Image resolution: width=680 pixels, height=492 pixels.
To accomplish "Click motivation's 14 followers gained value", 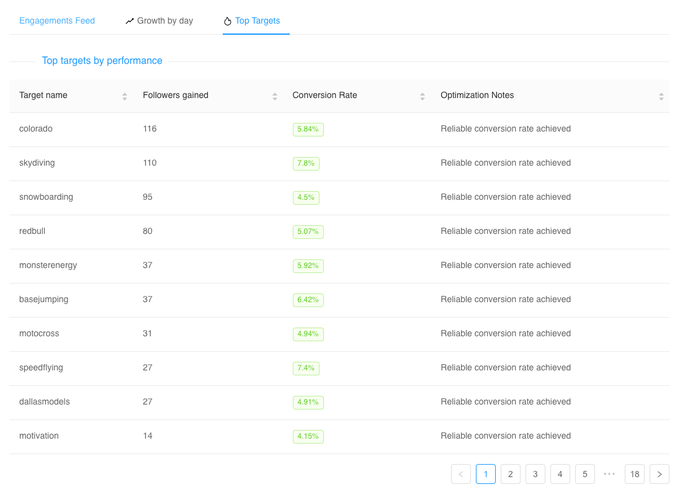I will coord(147,436).
